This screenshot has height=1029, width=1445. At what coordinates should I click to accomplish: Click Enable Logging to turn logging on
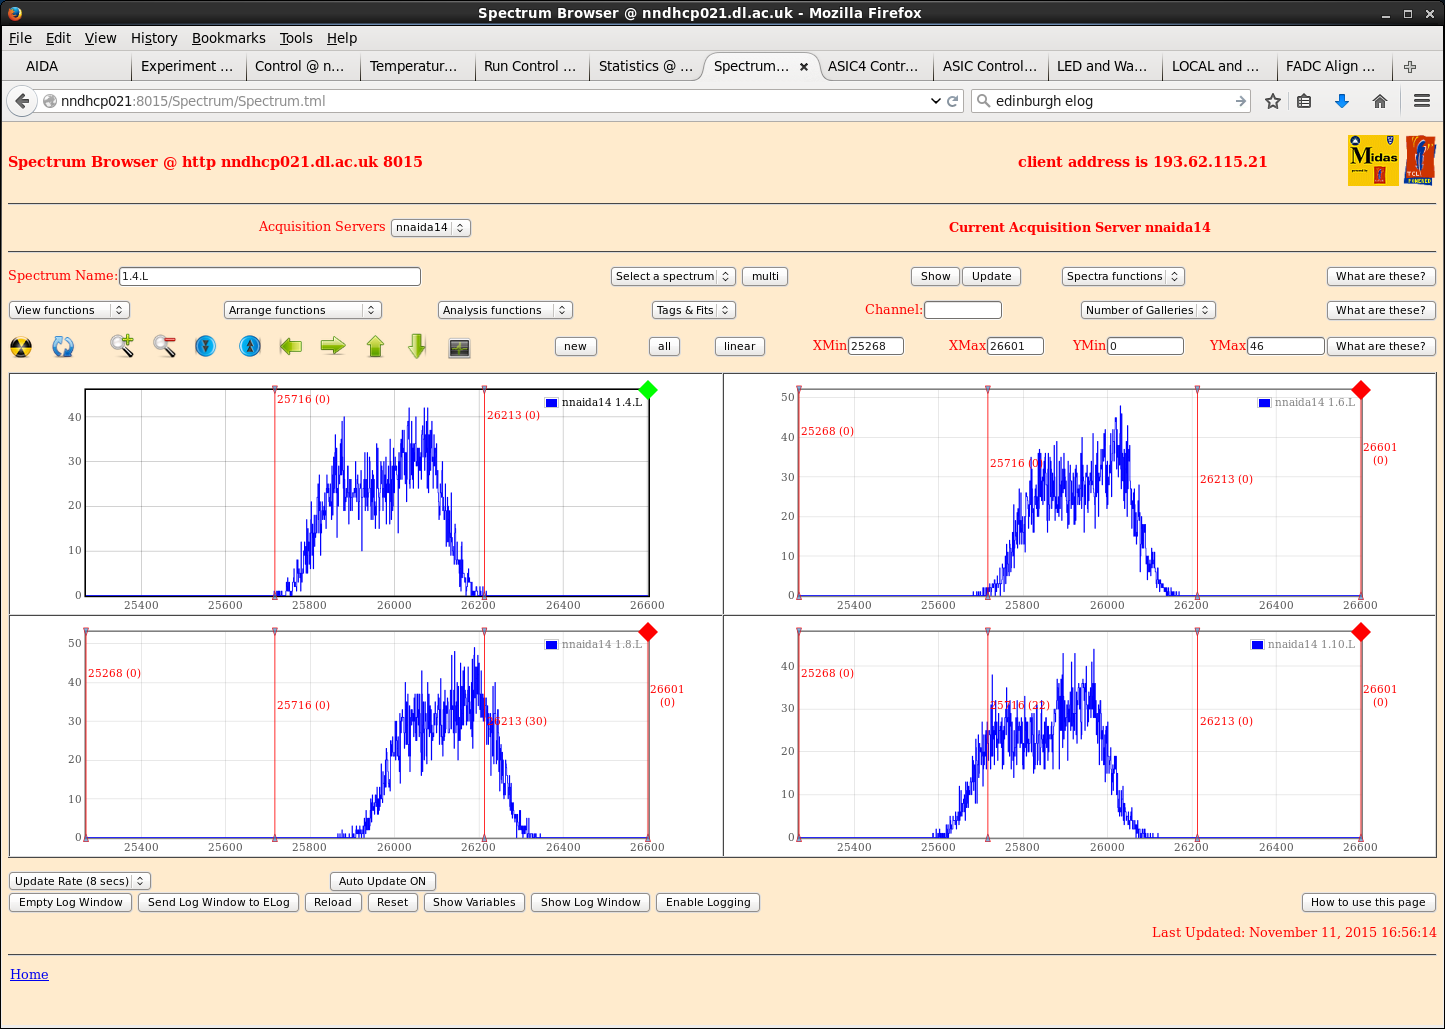click(707, 902)
